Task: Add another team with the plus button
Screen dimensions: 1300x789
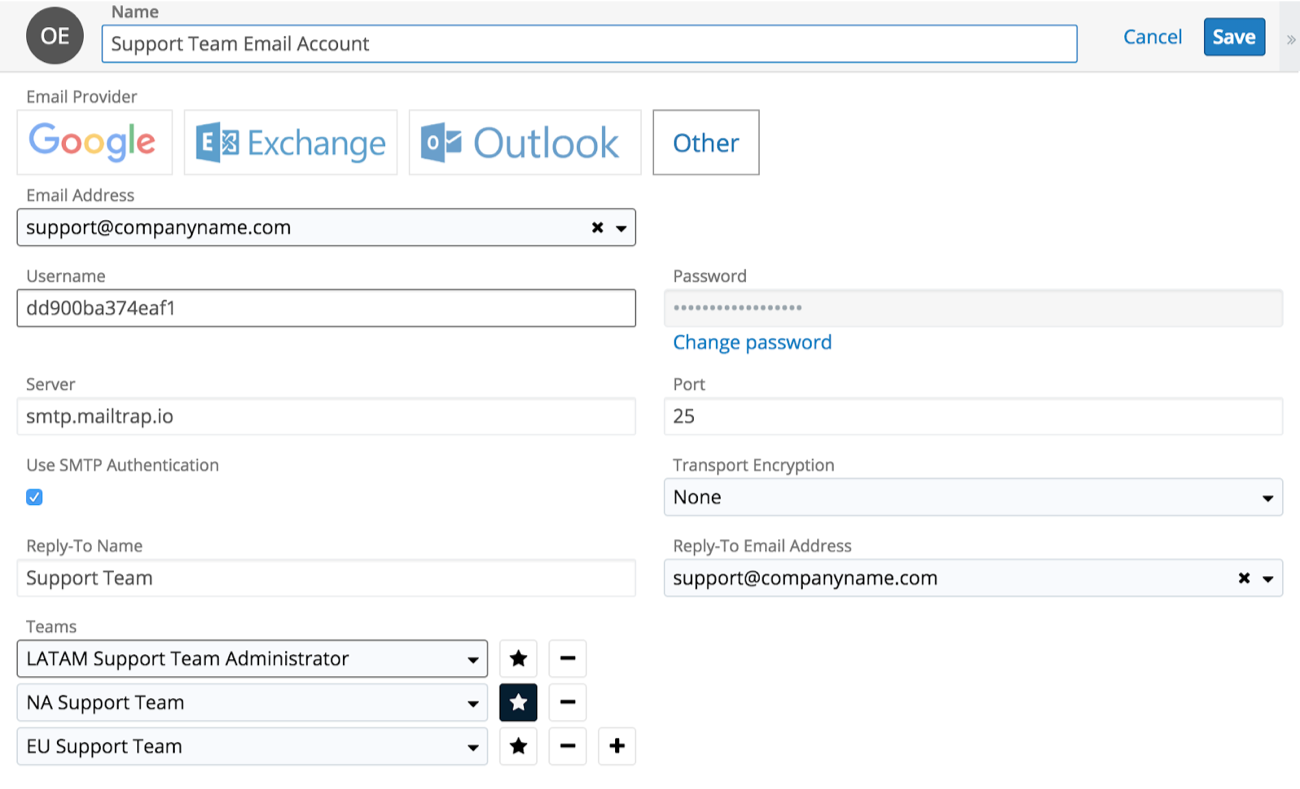Action: click(x=617, y=747)
